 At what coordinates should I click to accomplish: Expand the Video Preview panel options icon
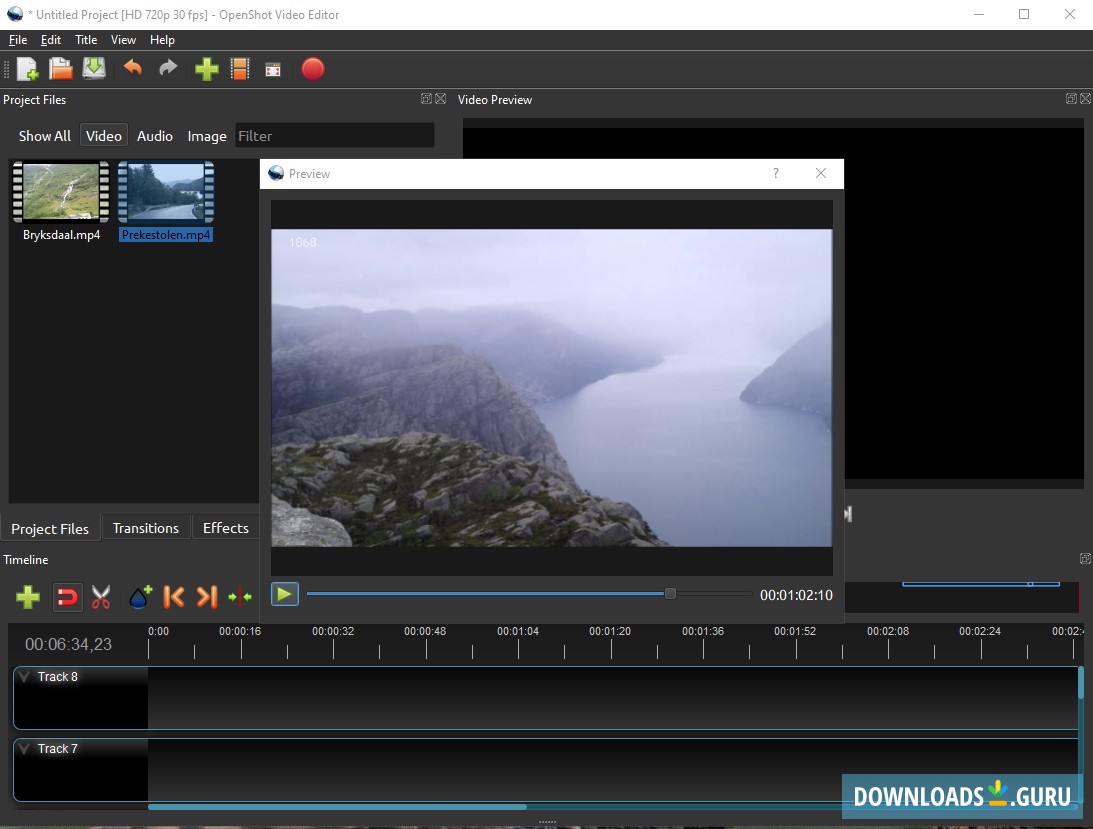click(1071, 98)
